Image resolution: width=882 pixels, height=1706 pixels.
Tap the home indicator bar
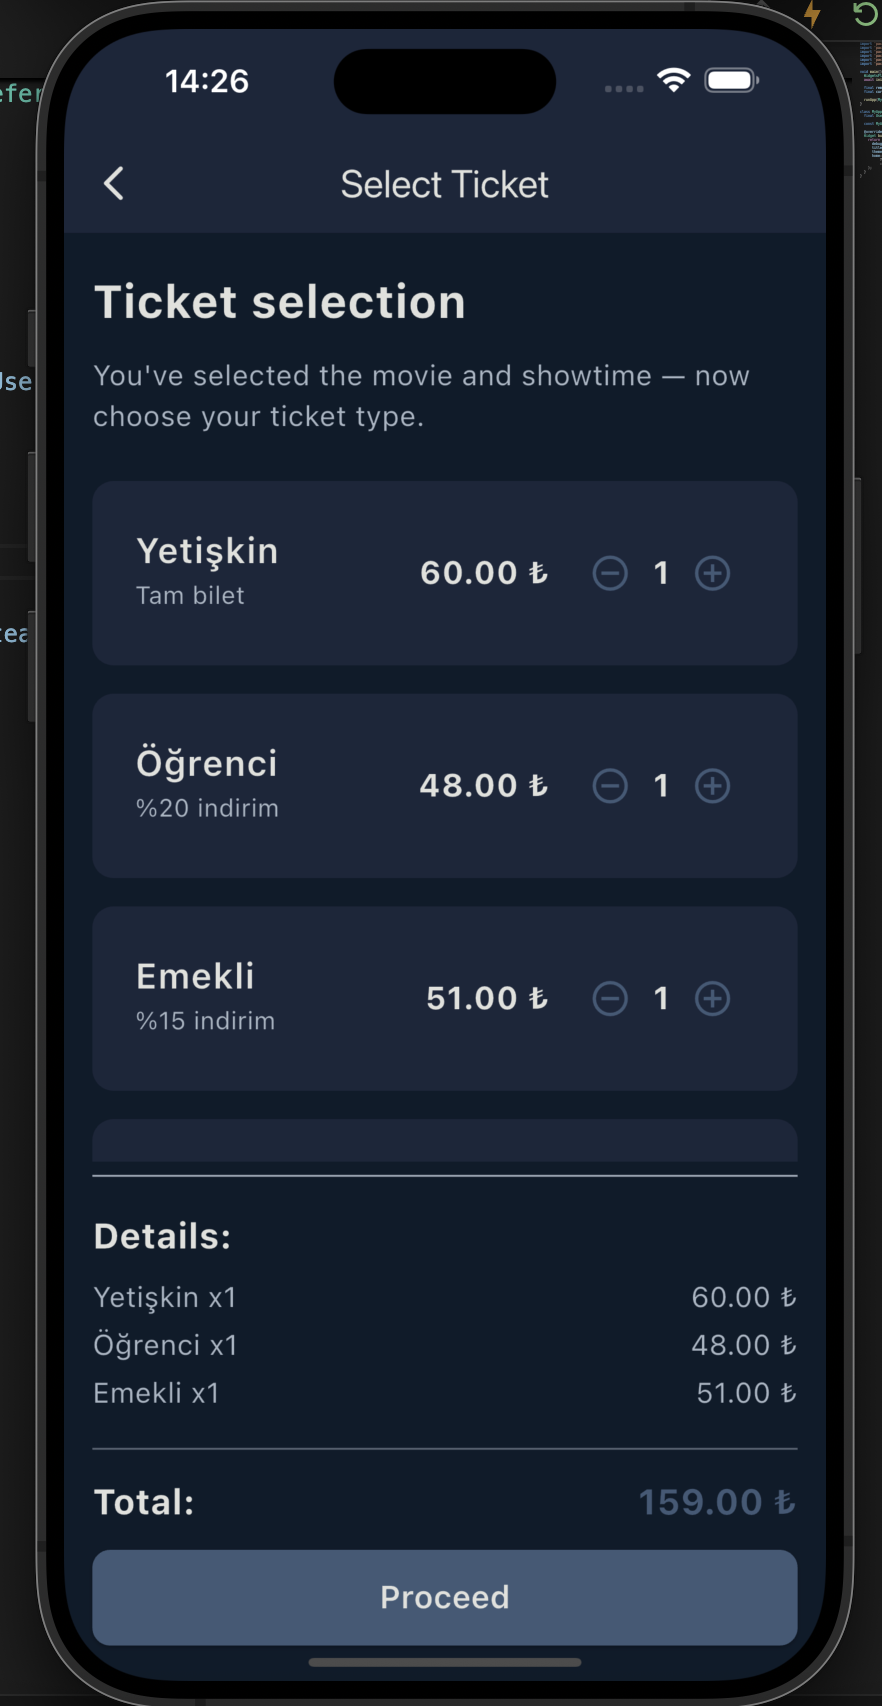point(444,1662)
